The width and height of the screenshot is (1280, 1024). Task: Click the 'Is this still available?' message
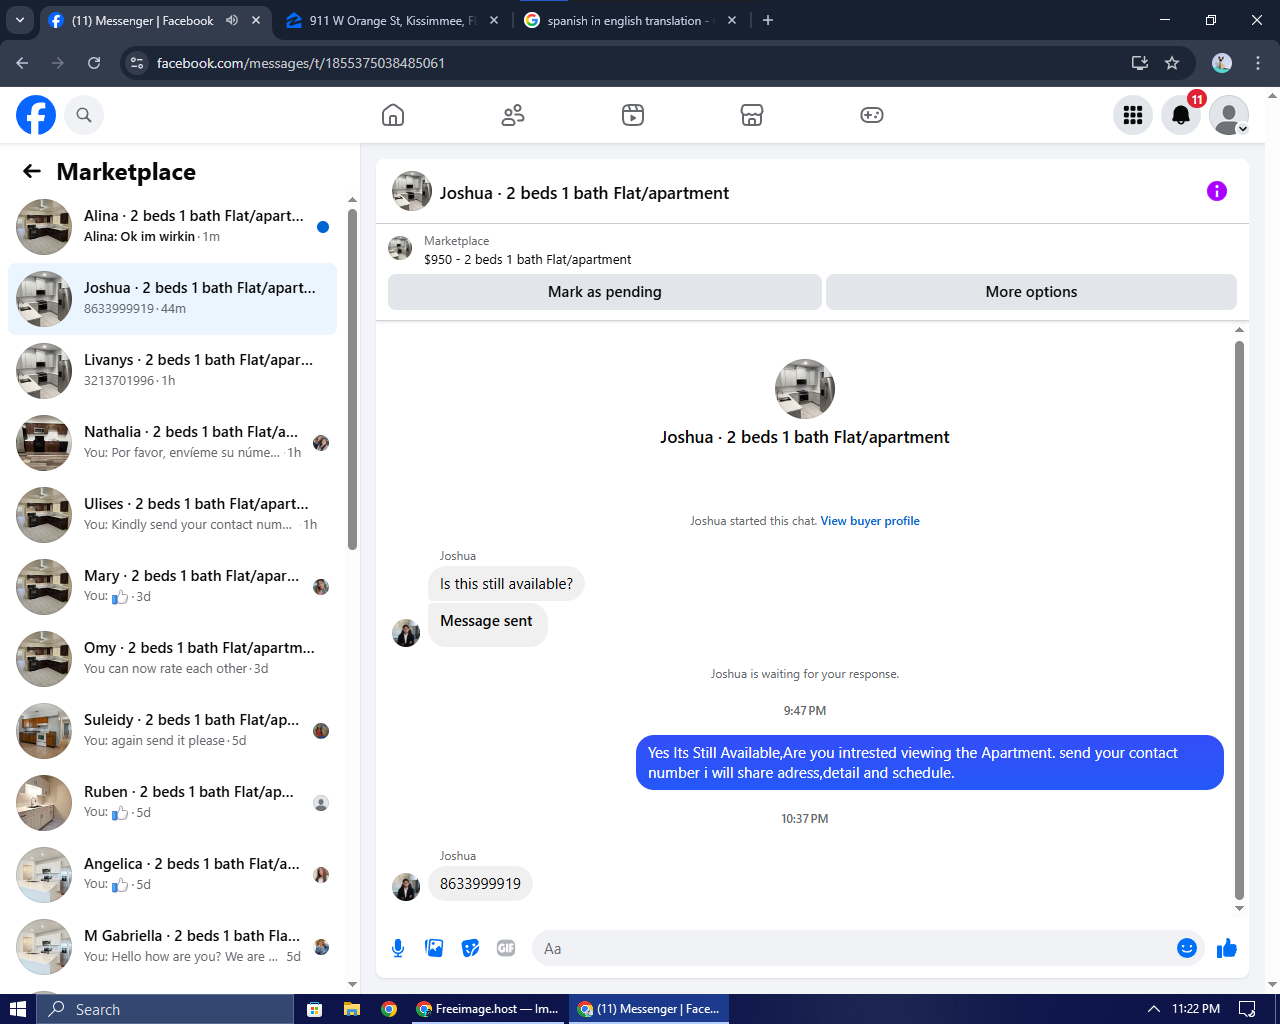pos(506,584)
